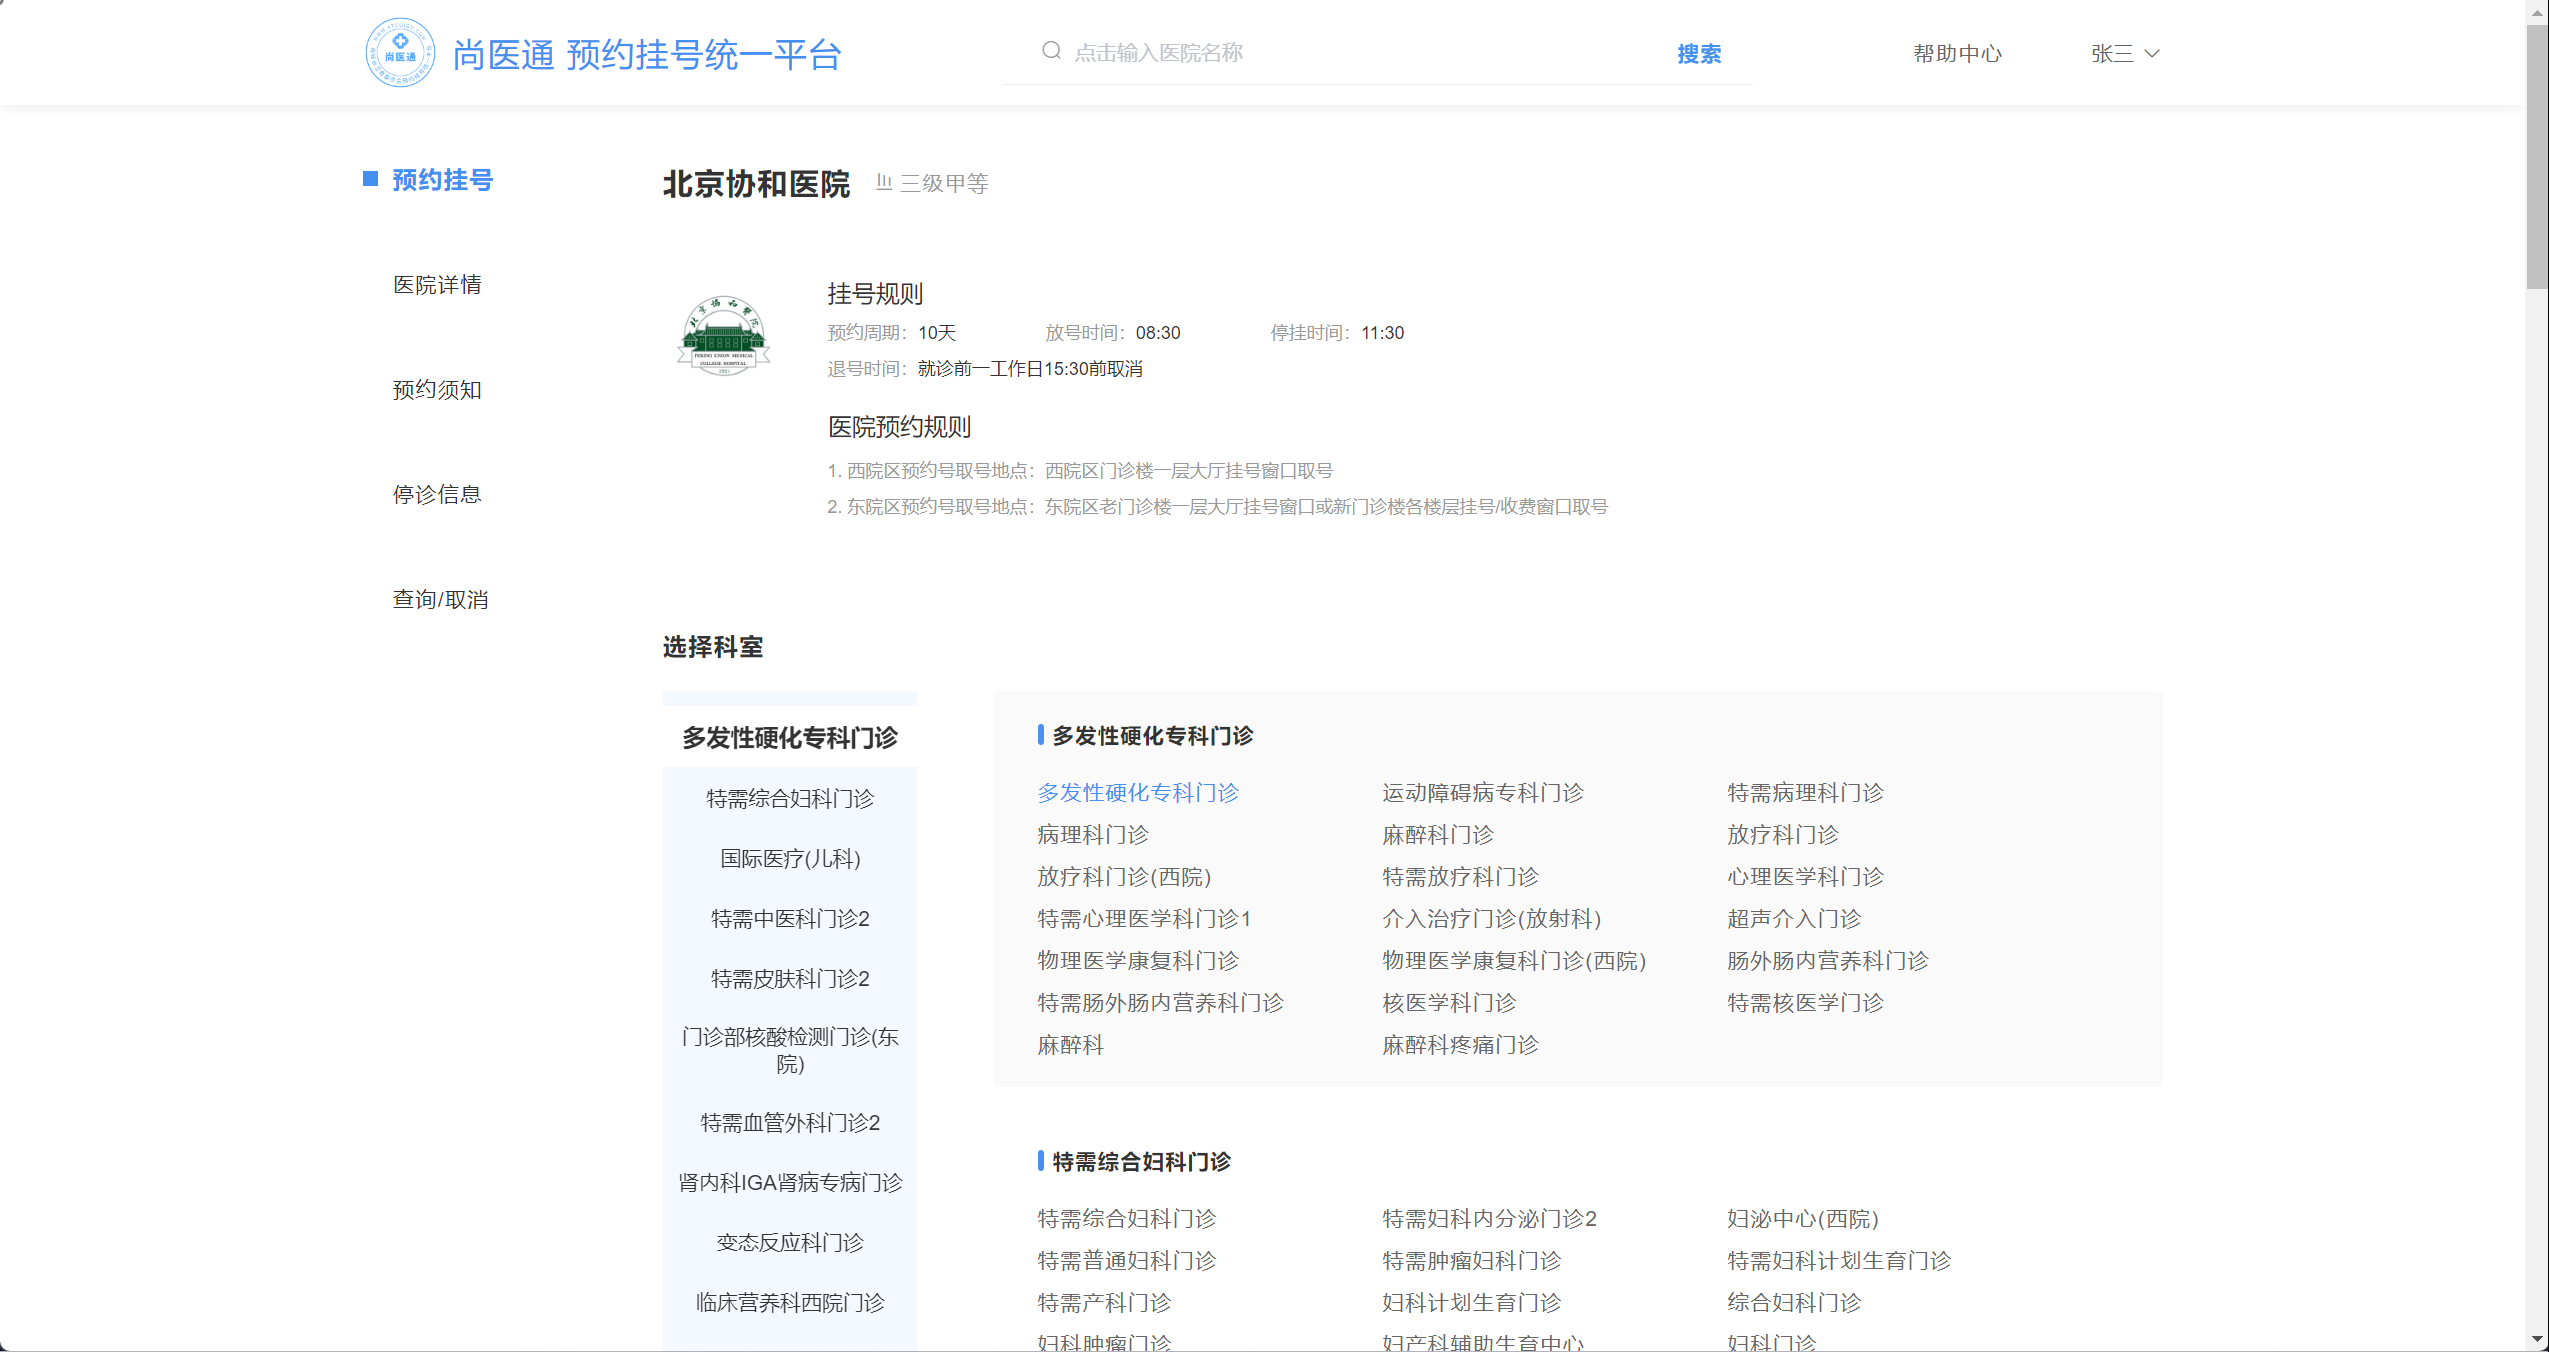The height and width of the screenshot is (1352, 2549).
Task: Select 变态反应科门诊 in department list
Action: pos(790,1242)
